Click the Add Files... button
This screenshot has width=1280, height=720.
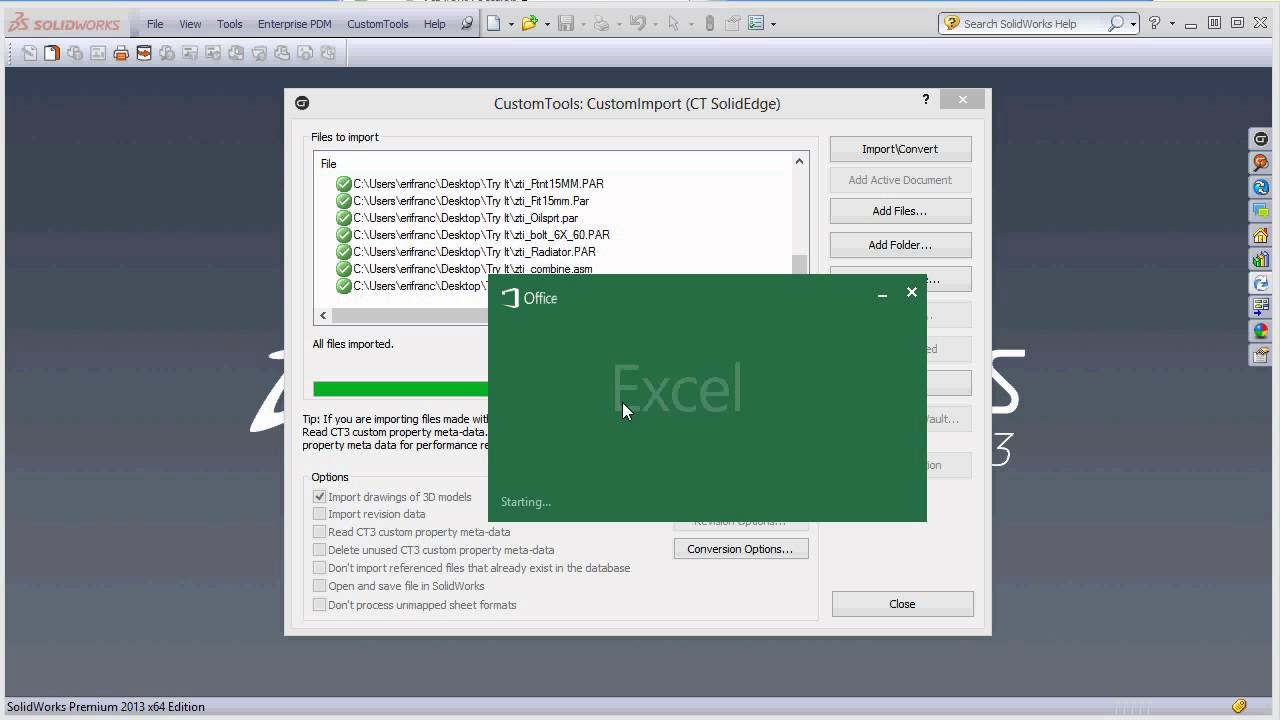click(x=900, y=211)
